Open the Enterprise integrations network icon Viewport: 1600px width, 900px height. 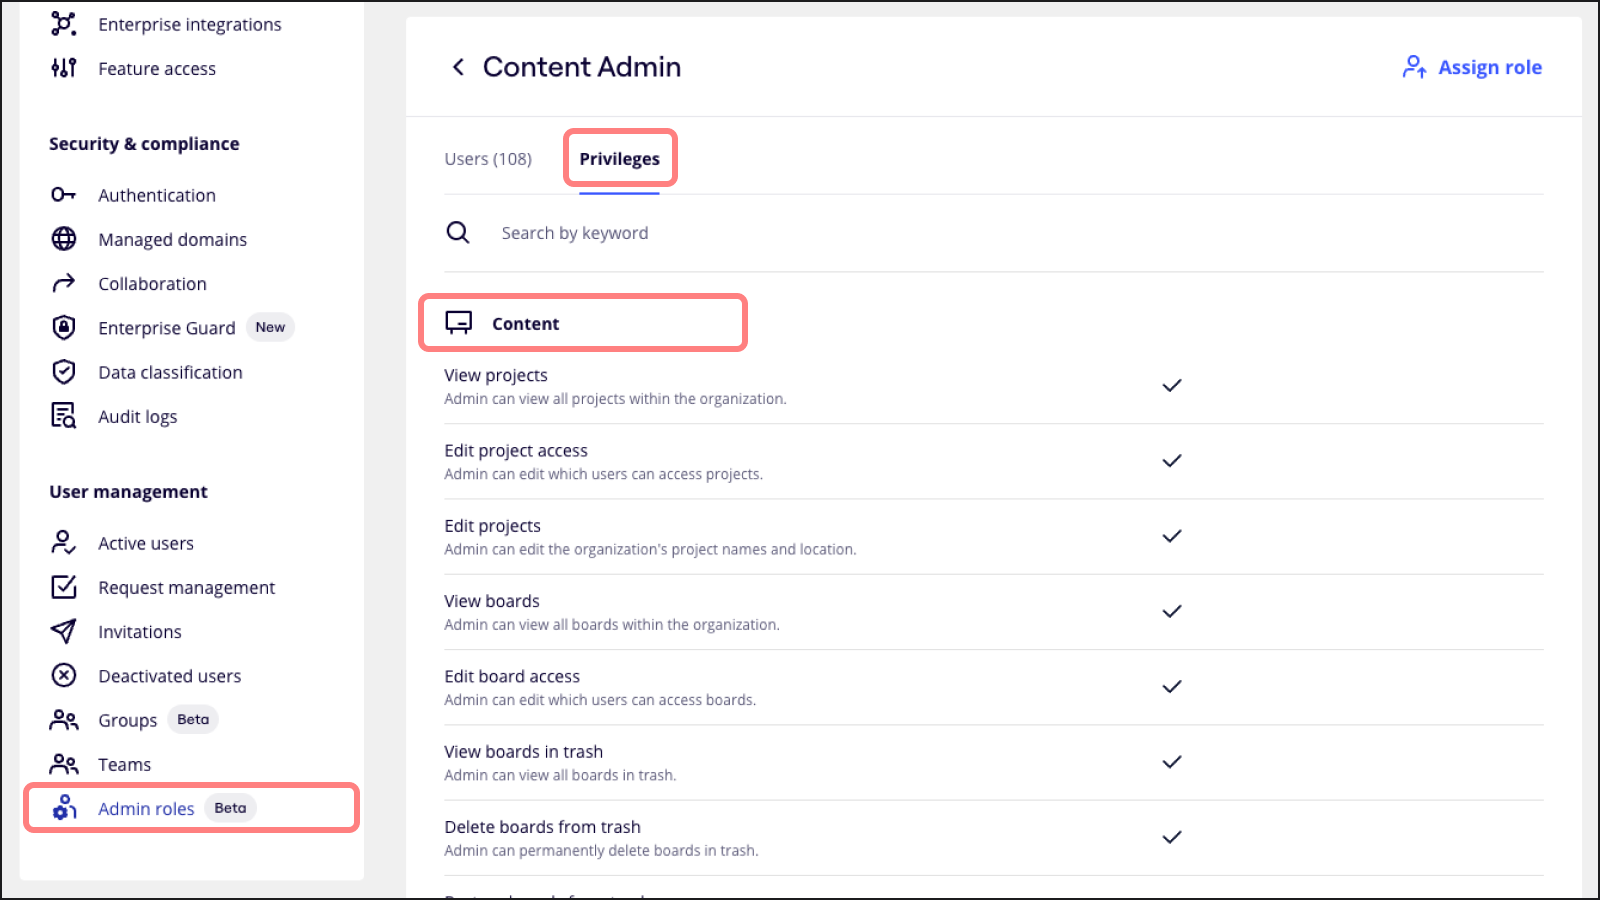click(x=63, y=24)
